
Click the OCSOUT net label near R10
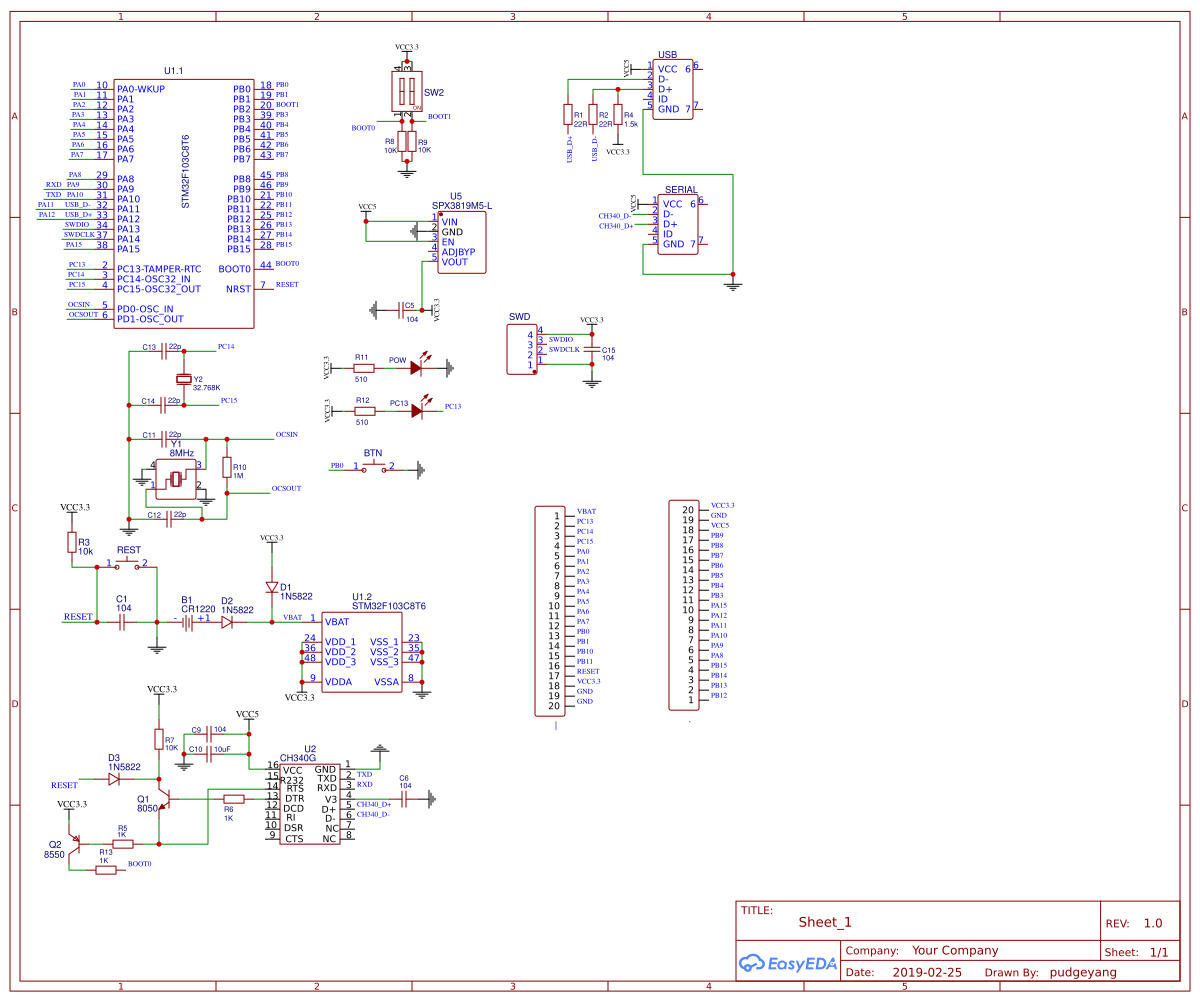[286, 488]
